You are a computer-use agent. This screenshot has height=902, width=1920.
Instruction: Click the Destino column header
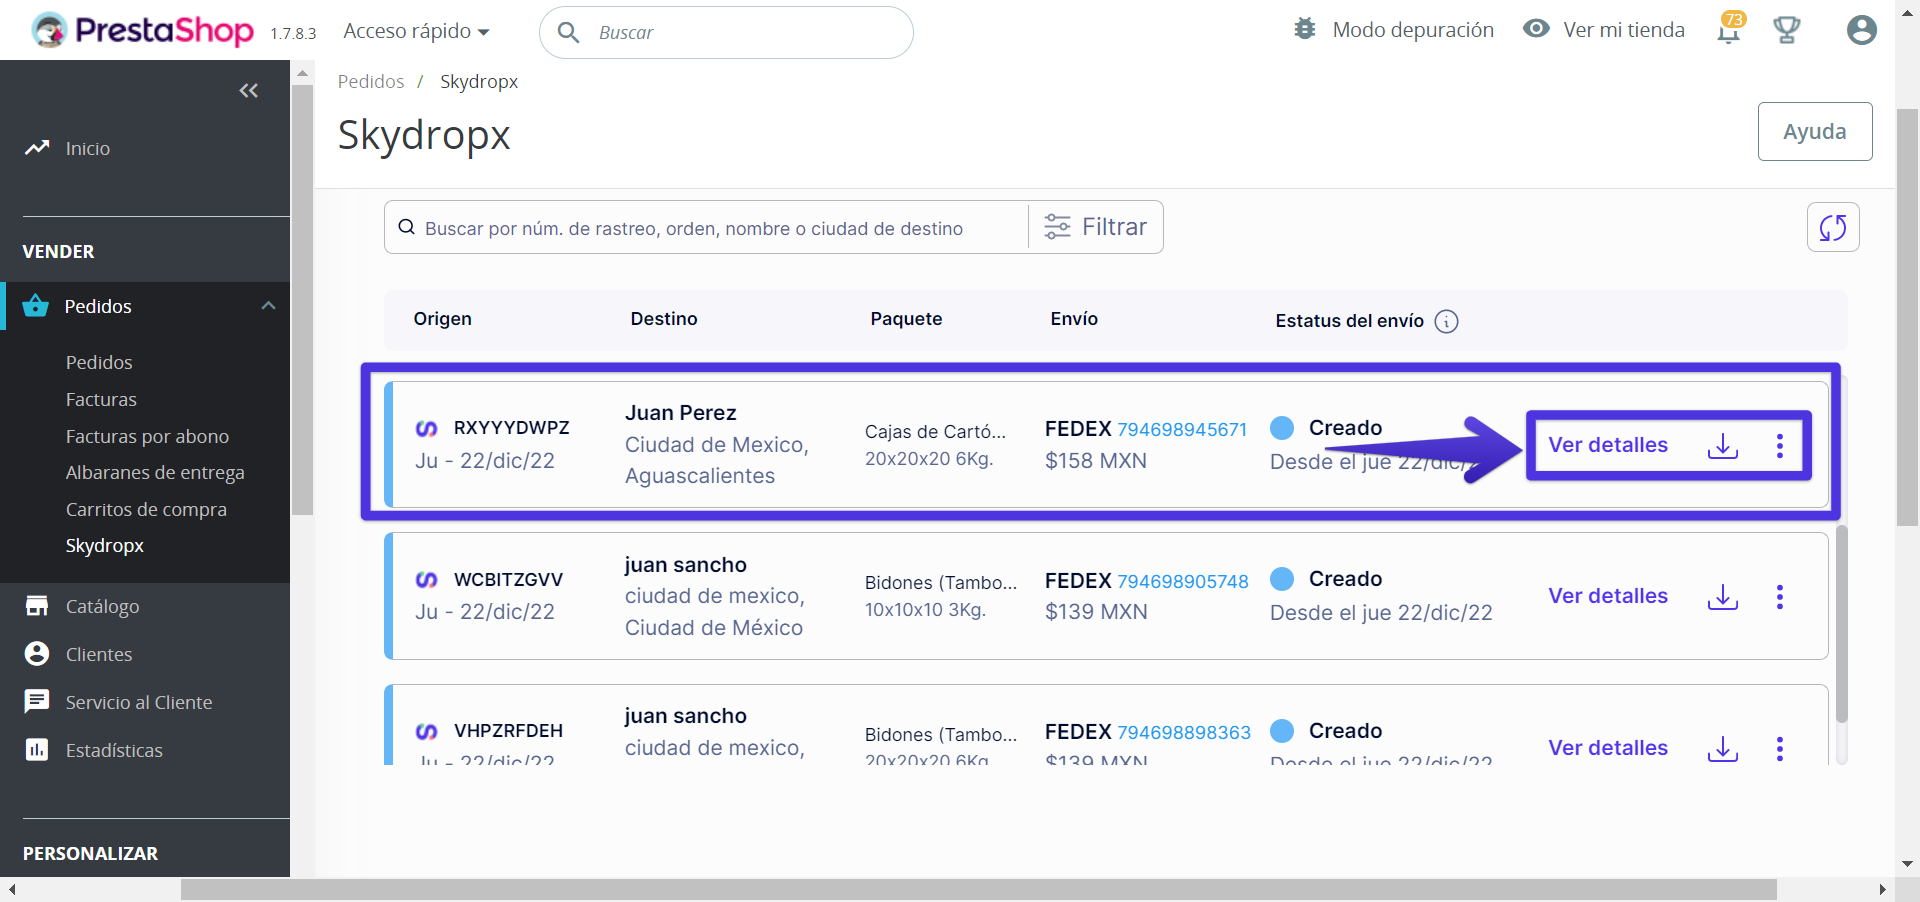(x=664, y=318)
